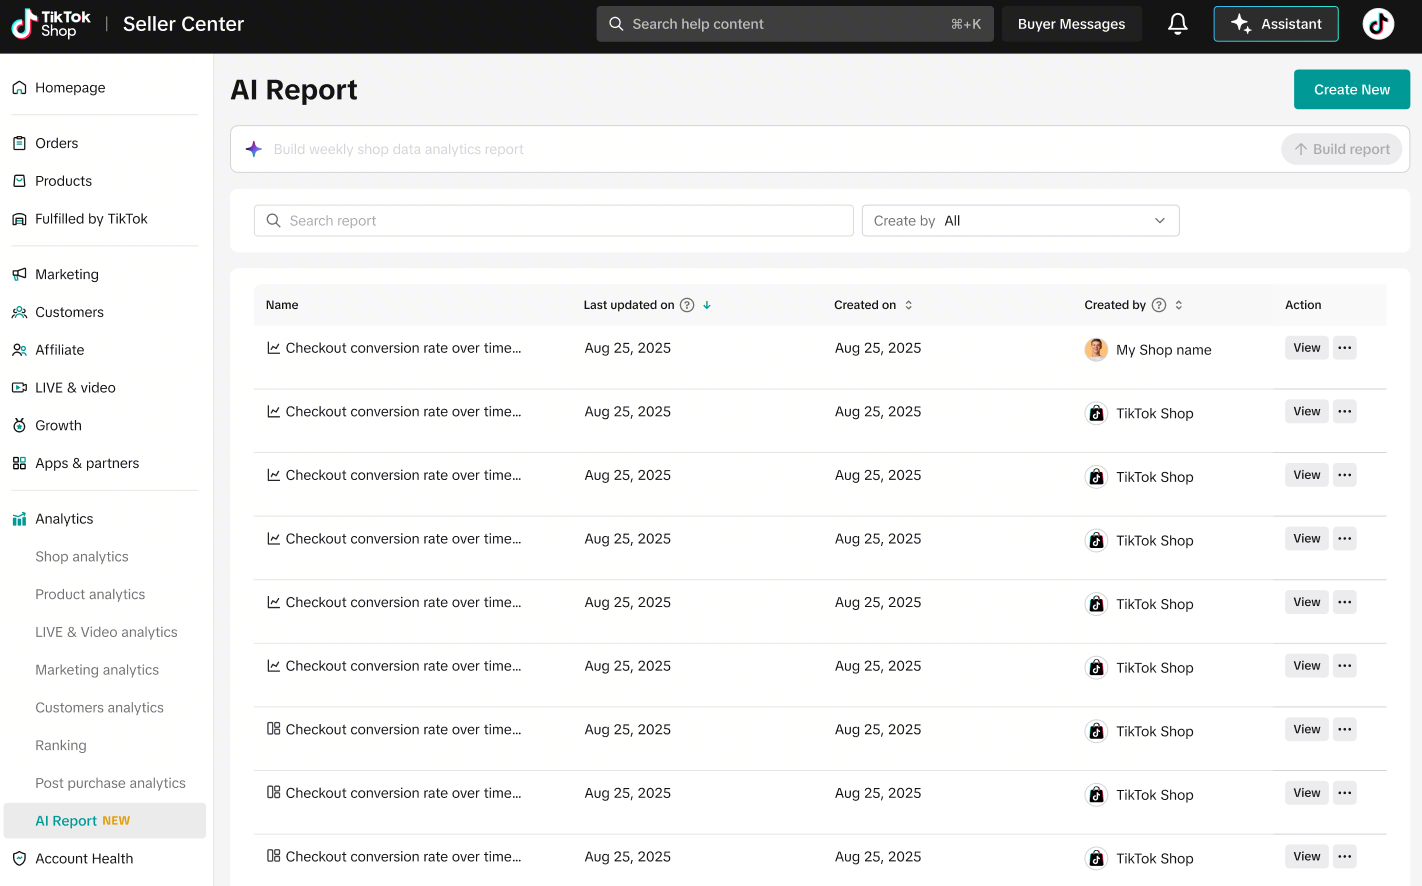This screenshot has height=886, width=1422.
Task: Sort by Created on arrows
Action: click(x=908, y=305)
